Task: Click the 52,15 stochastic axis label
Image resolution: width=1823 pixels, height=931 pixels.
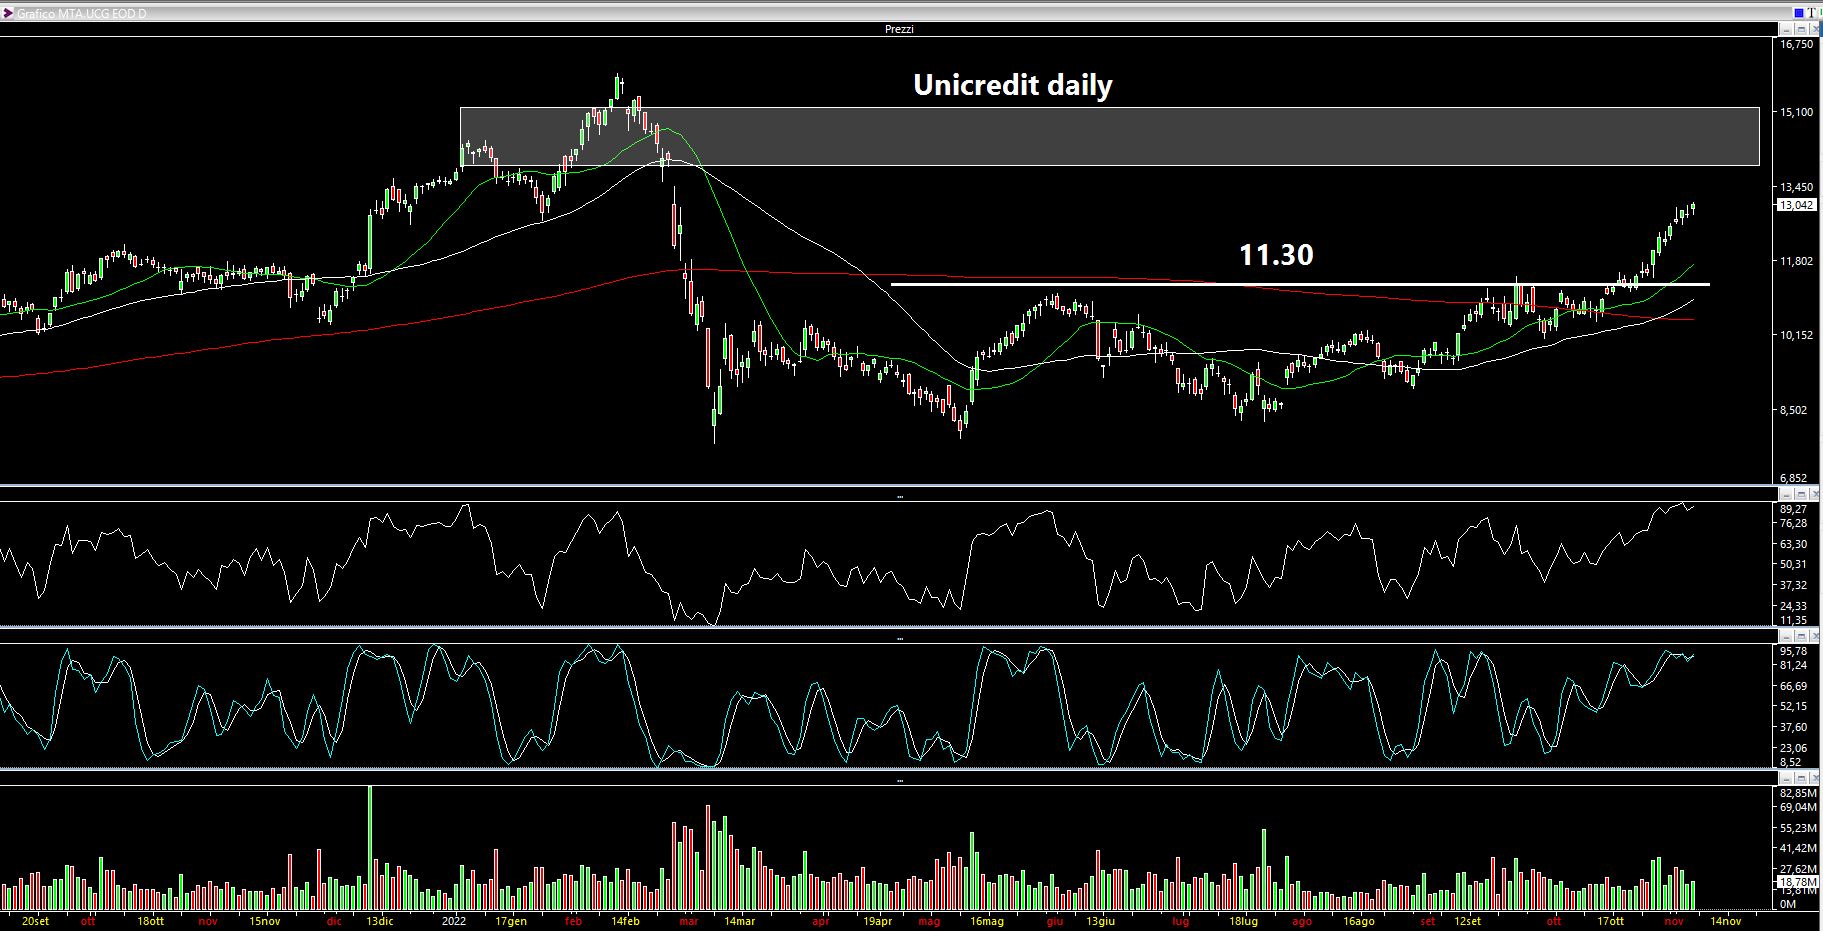Action: tap(1794, 706)
